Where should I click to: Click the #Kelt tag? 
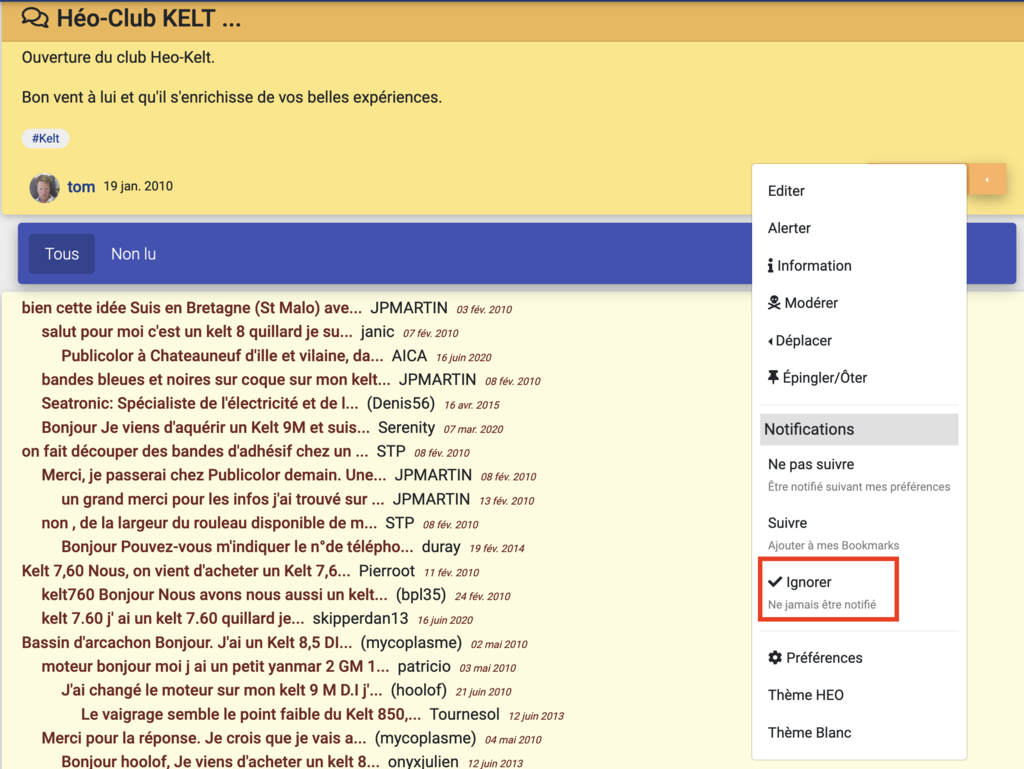point(45,138)
